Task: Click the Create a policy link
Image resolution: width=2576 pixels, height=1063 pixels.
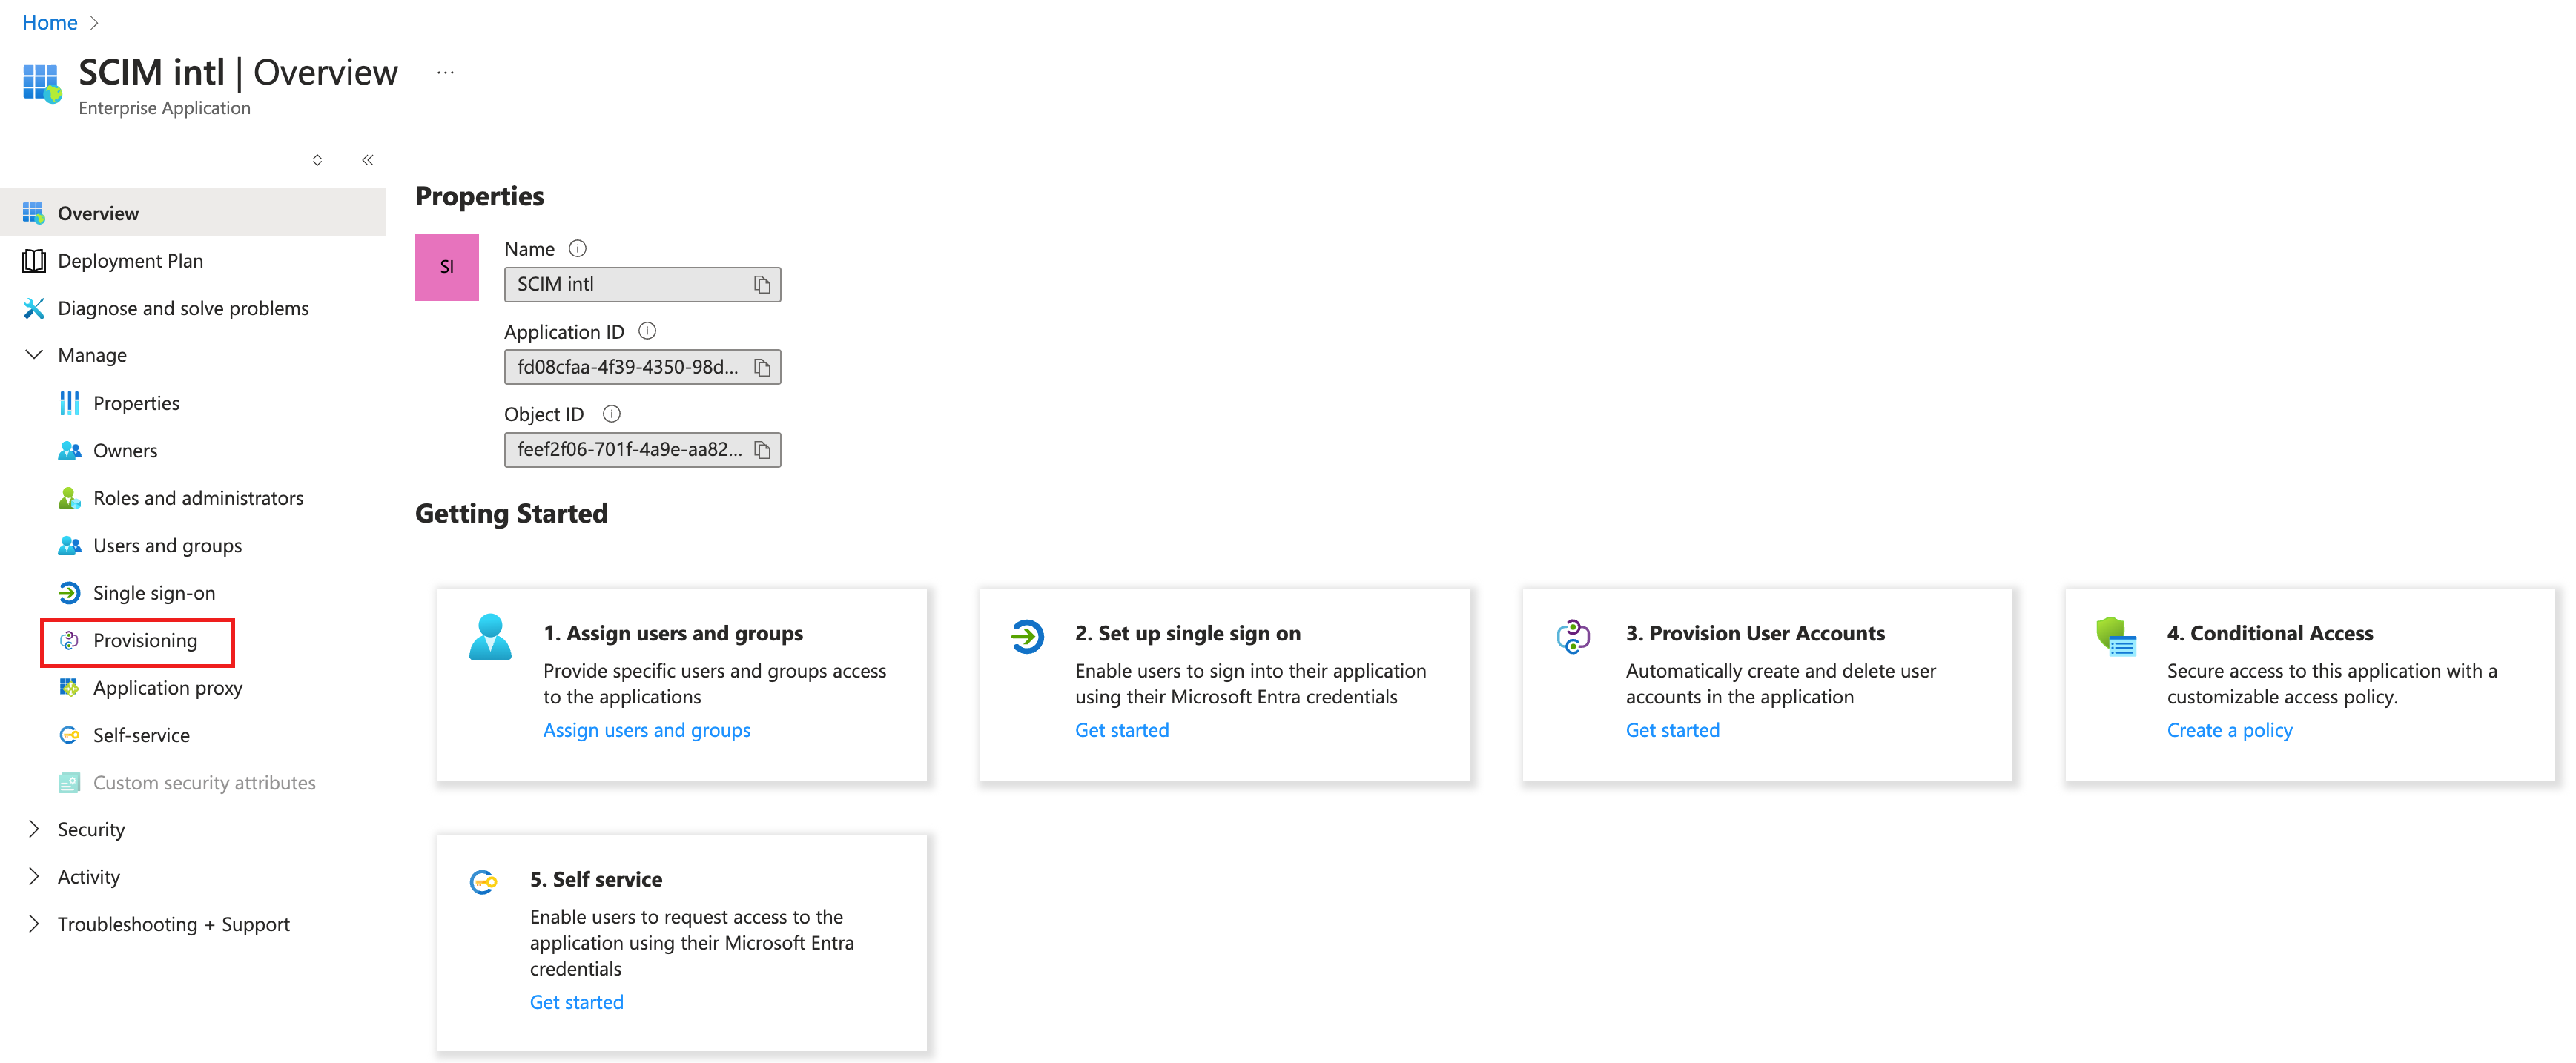Action: (x=2229, y=730)
